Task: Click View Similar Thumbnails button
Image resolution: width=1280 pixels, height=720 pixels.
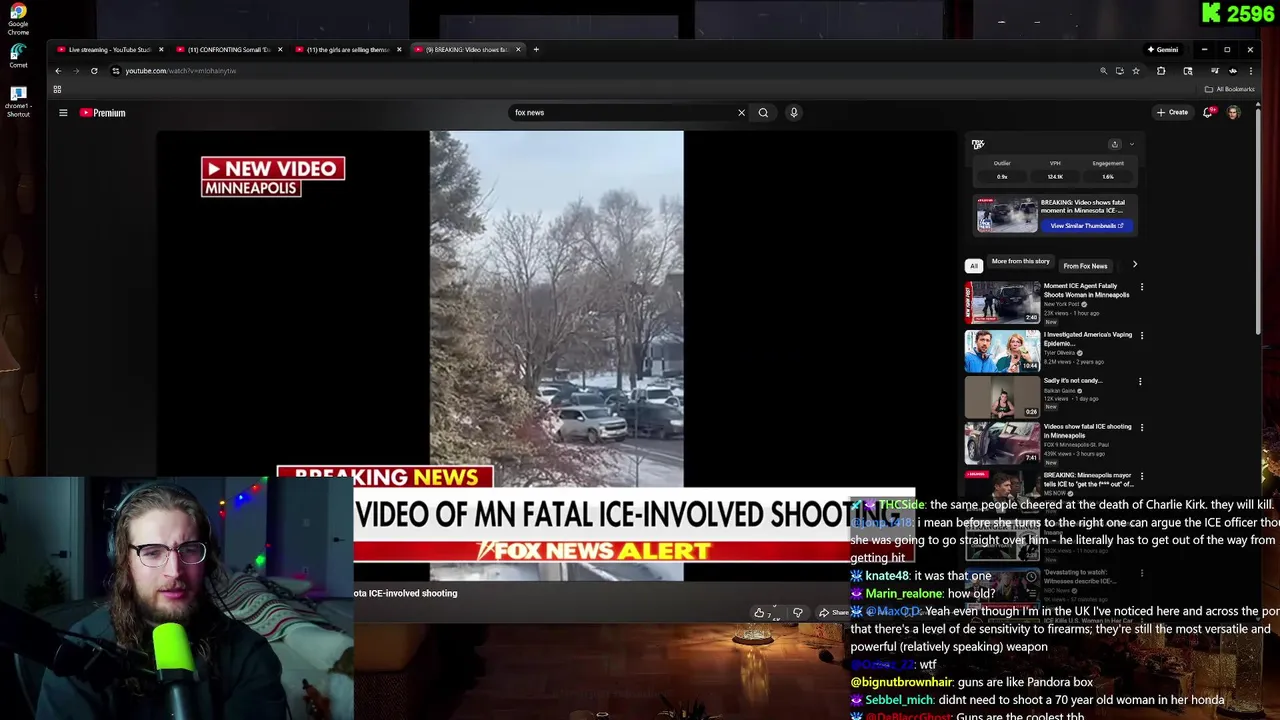Action: coord(1087,226)
